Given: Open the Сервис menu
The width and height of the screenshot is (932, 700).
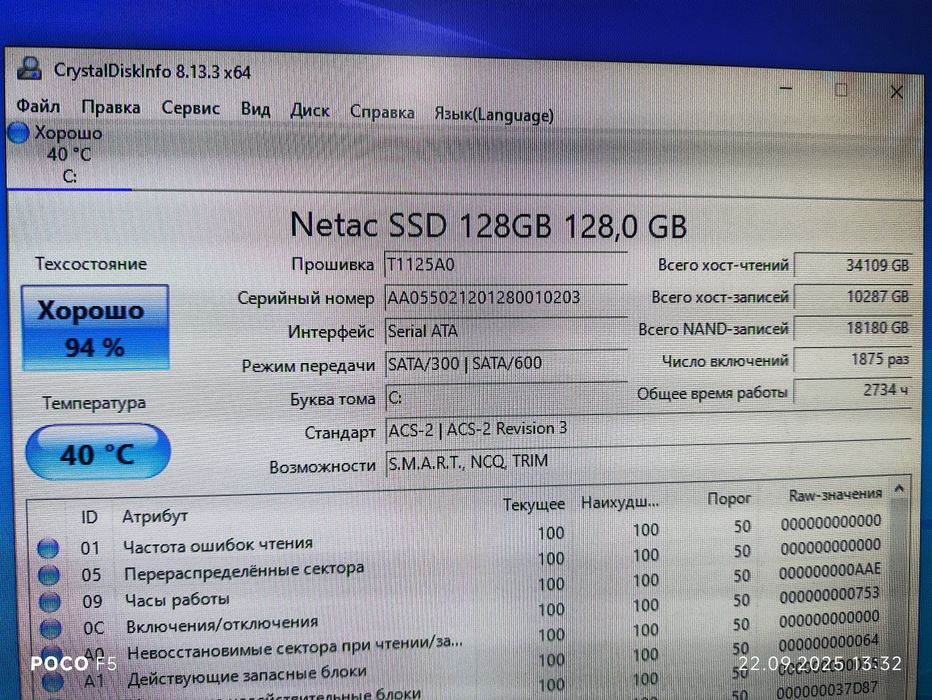Looking at the screenshot, I should (190, 108).
